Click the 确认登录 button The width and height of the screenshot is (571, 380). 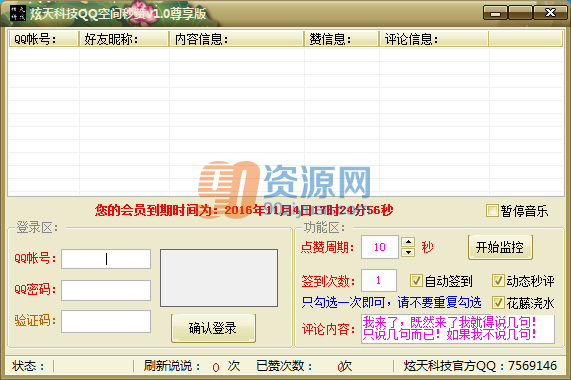pyautogui.click(x=213, y=328)
